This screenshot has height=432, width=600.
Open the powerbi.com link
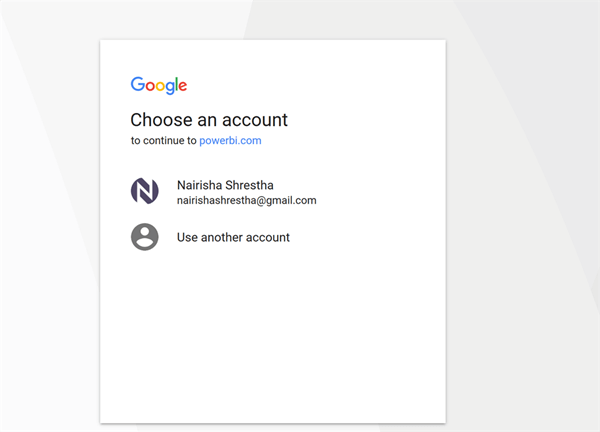230,141
